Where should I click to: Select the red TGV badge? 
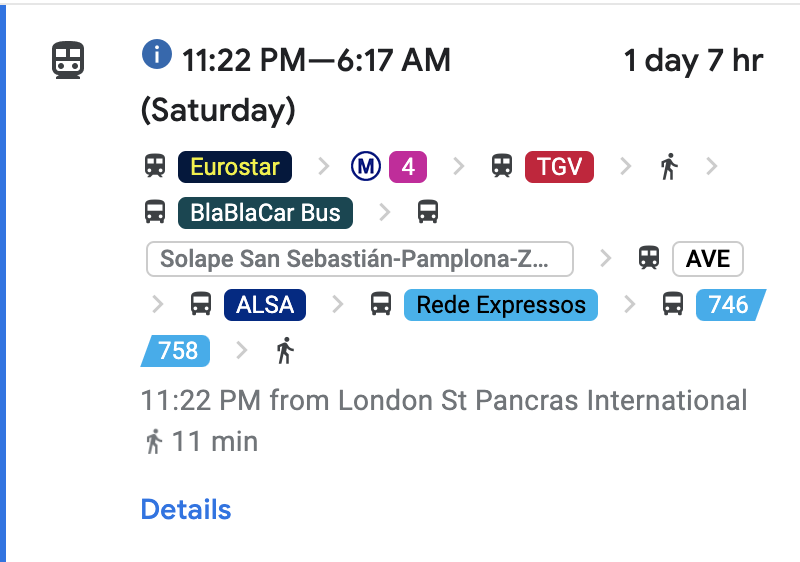pyautogui.click(x=559, y=166)
